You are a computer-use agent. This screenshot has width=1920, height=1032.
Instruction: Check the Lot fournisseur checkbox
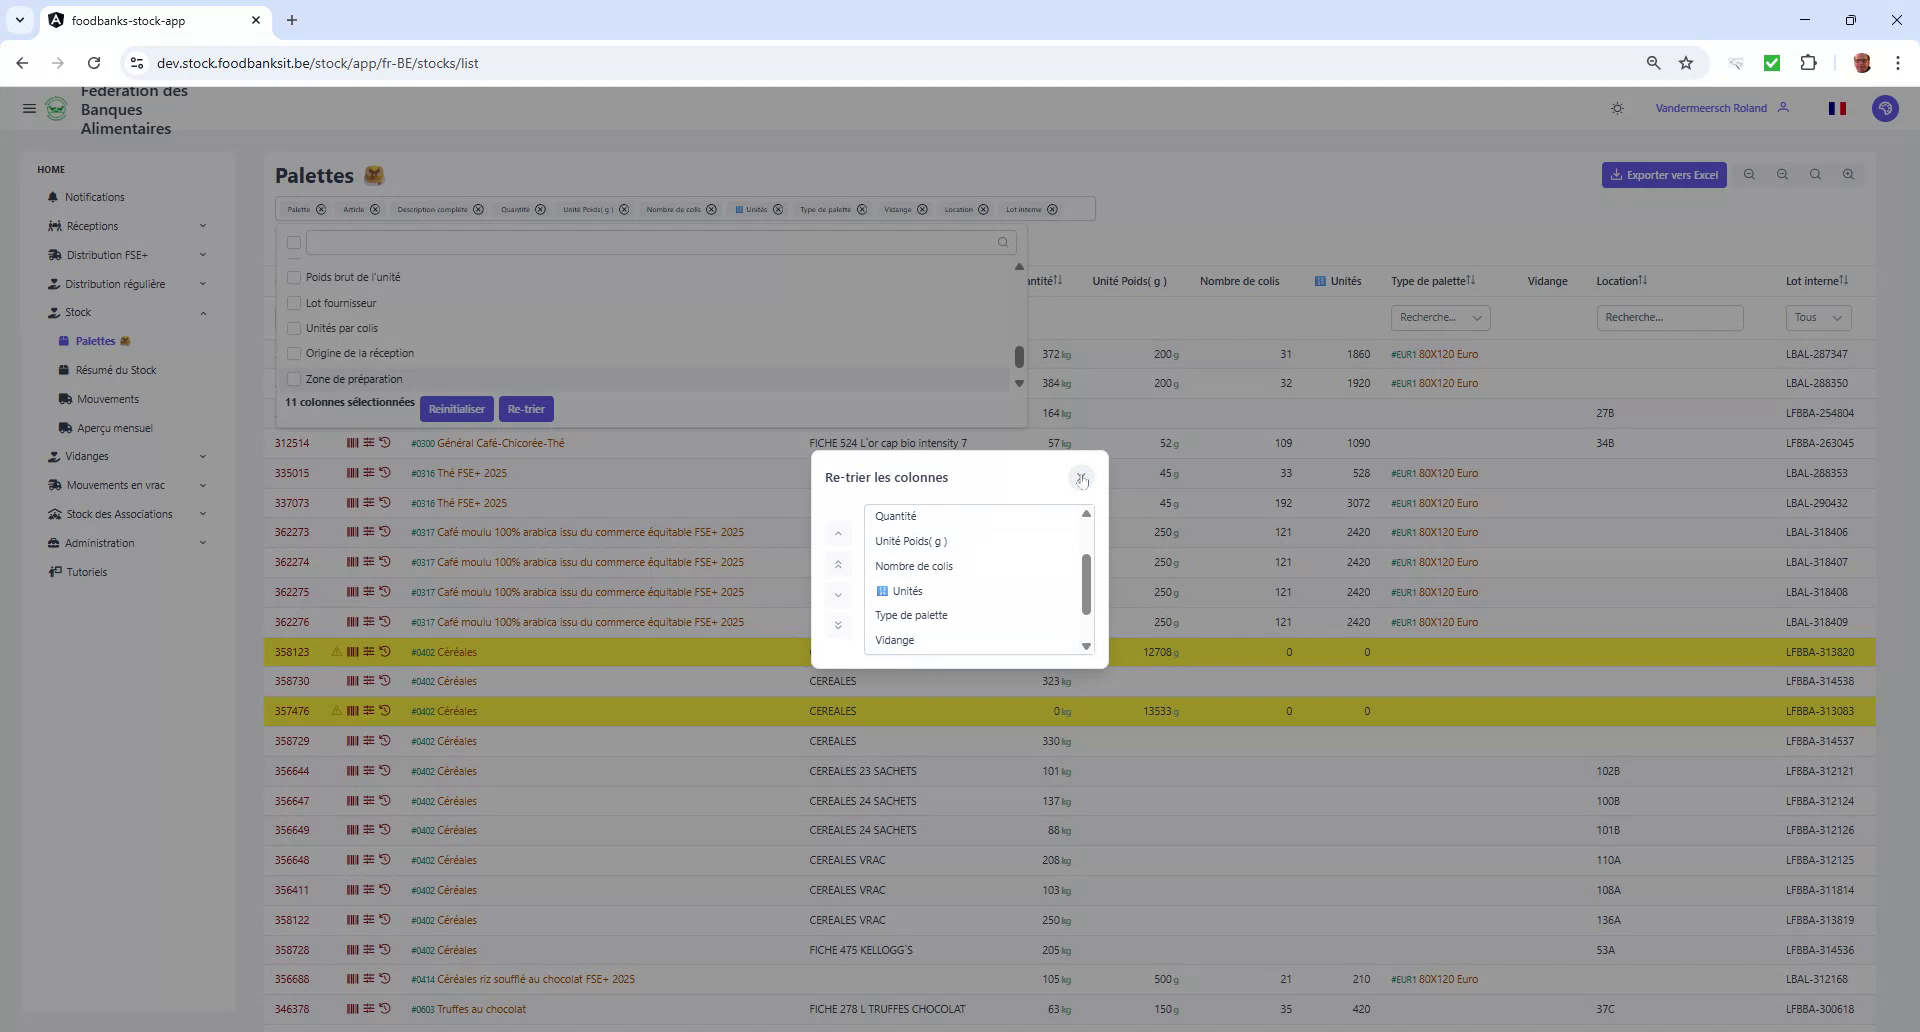(293, 303)
